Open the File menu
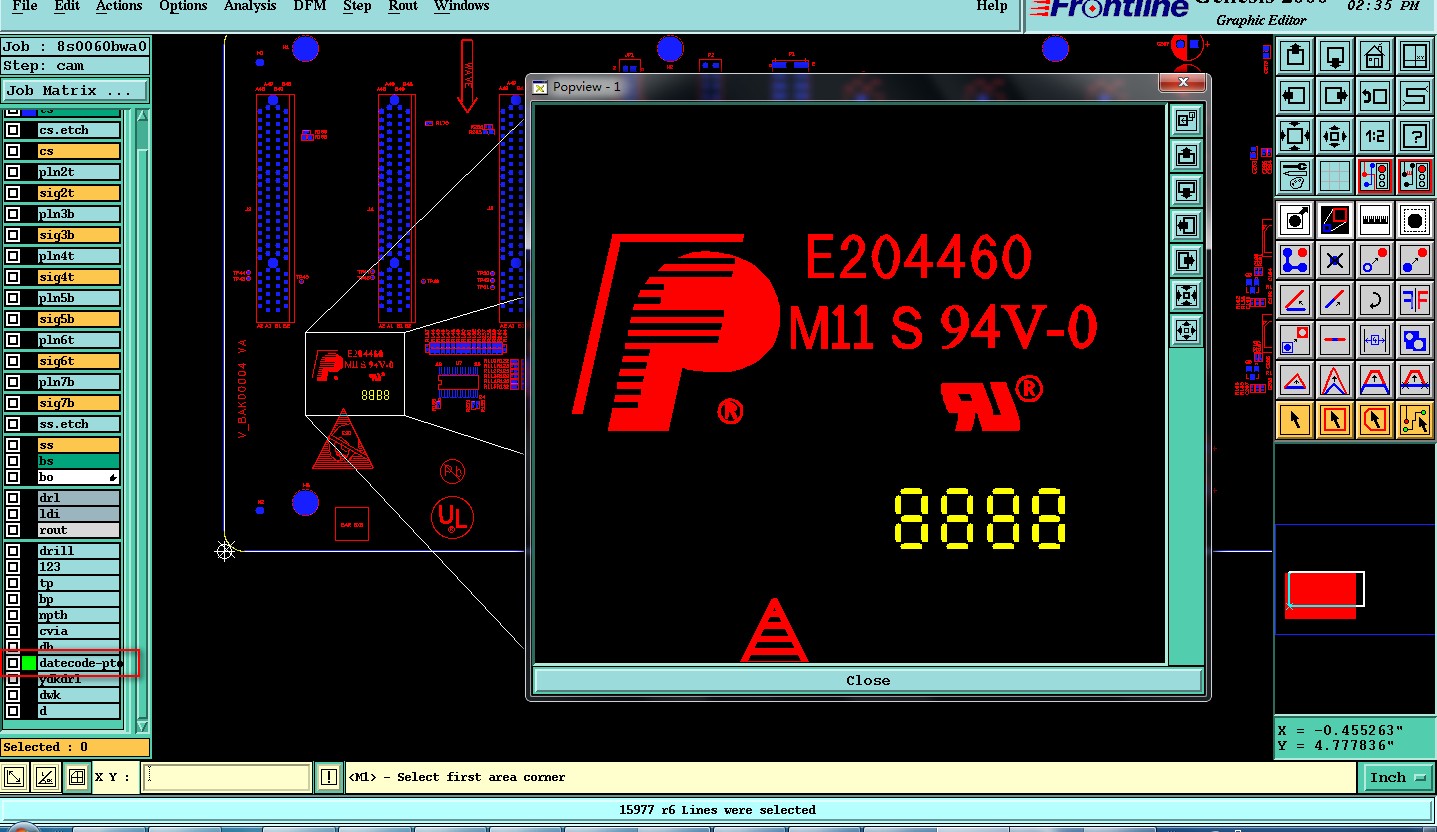Viewport: 1437px width, 832px height. pyautogui.click(x=25, y=6)
